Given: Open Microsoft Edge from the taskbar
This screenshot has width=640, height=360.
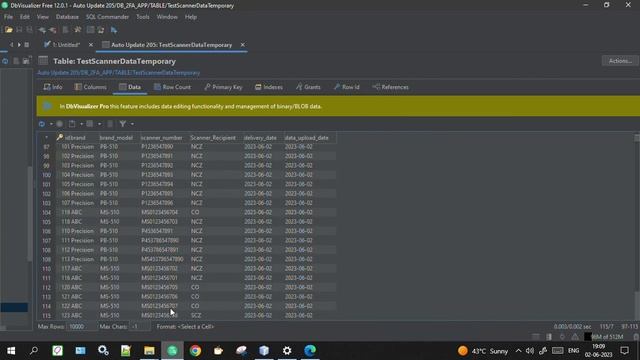Looking at the screenshot, I should click(x=310, y=351).
